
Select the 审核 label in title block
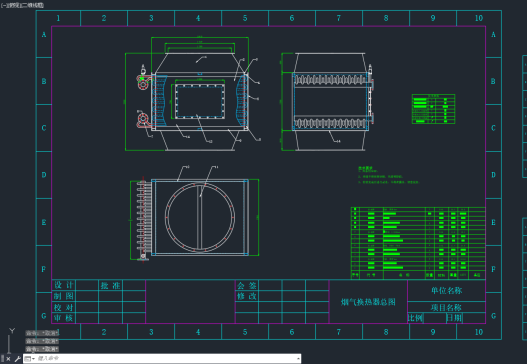(64, 318)
